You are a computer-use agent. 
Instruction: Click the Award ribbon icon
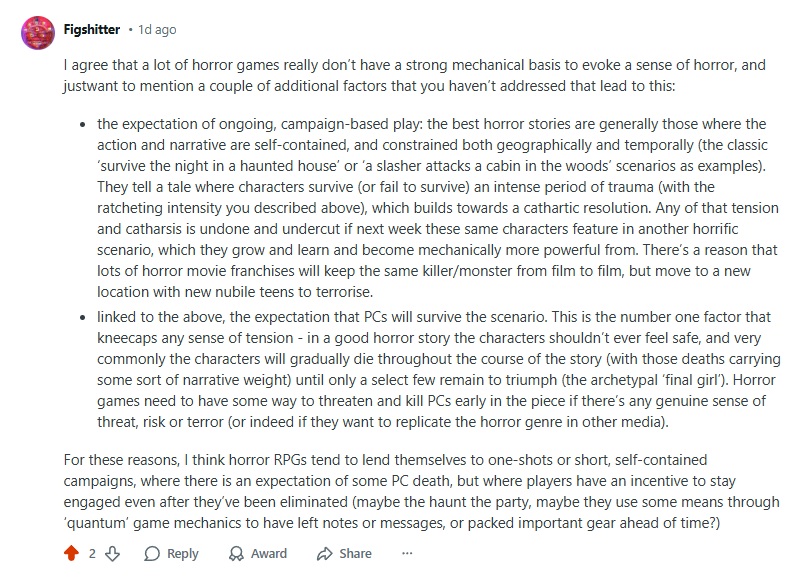tap(236, 553)
